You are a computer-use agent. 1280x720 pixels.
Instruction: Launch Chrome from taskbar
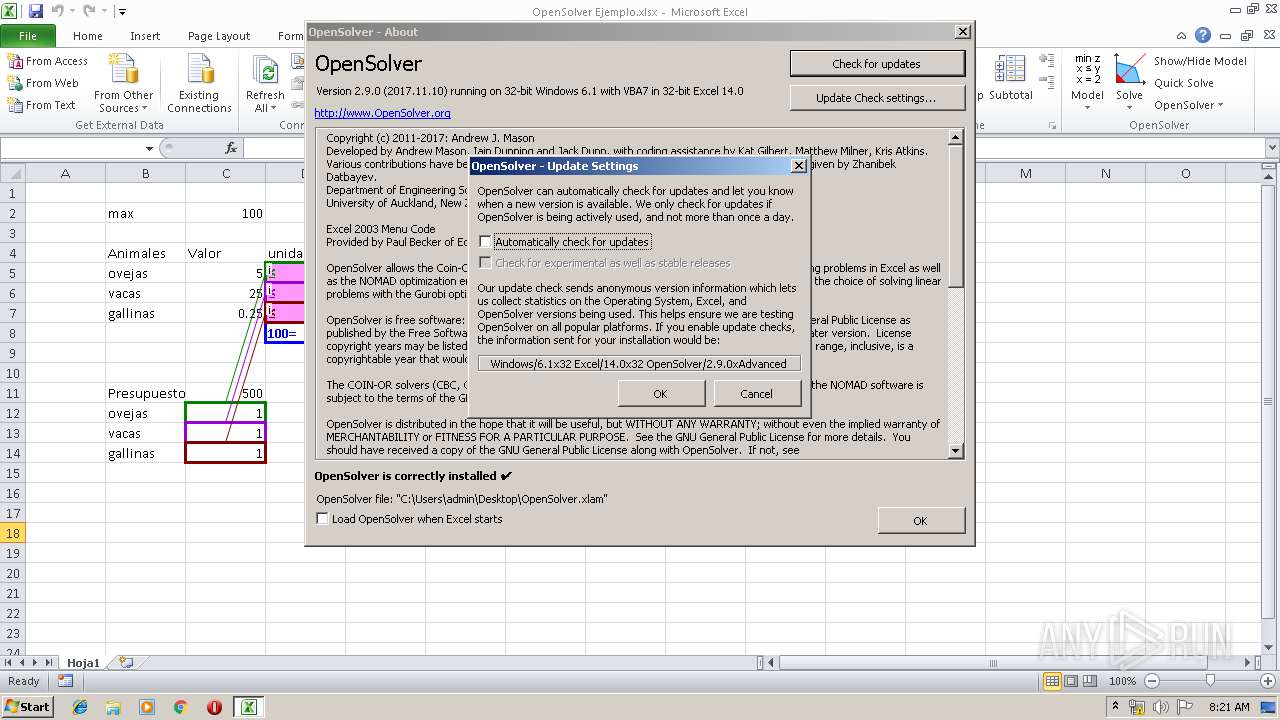click(180, 707)
